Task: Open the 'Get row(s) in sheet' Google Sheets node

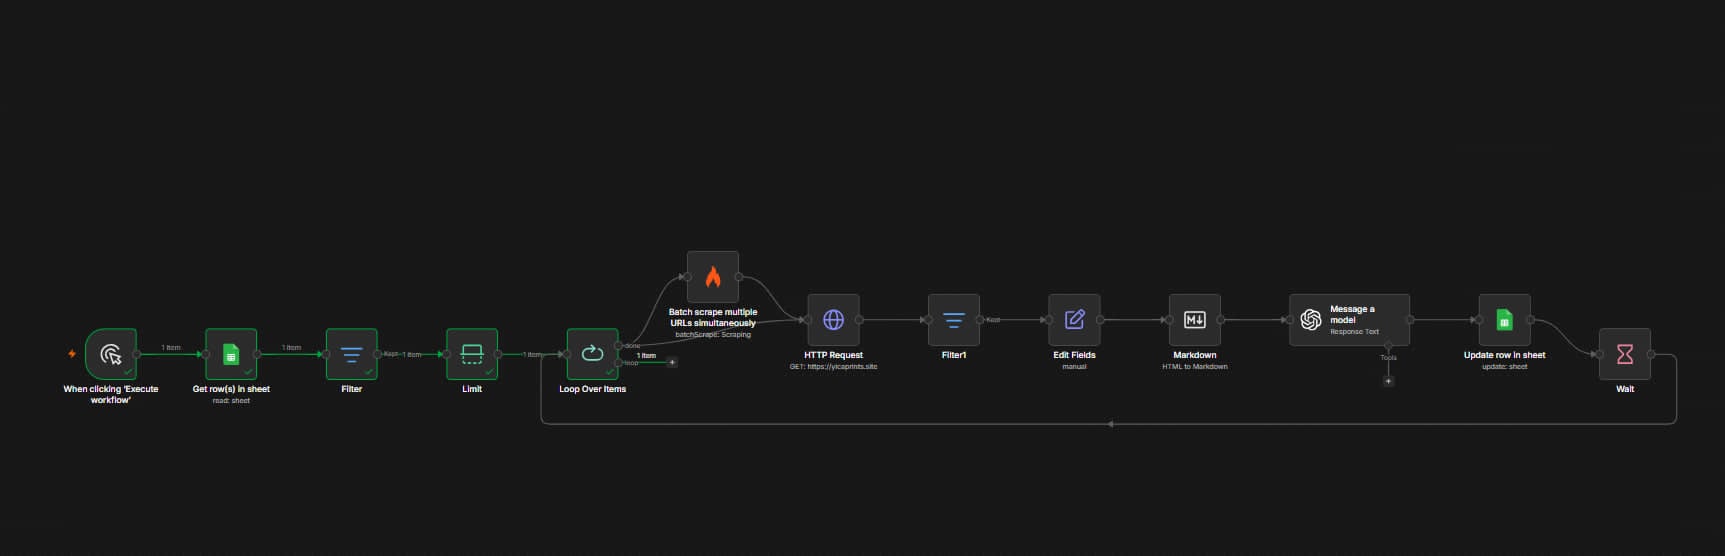Action: pyautogui.click(x=231, y=354)
